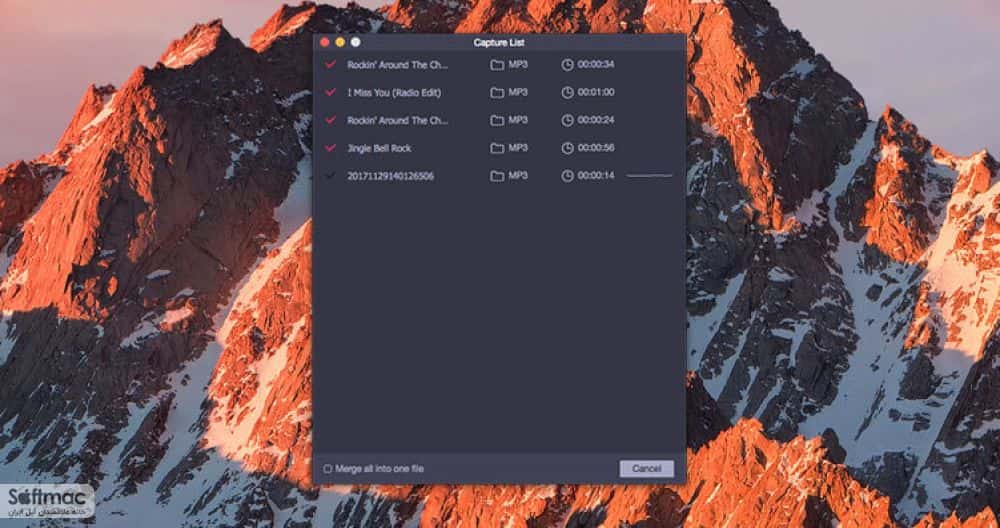This screenshot has width=1000, height=528.
Task: Click the 00:00:14 duration value
Action: click(596, 176)
